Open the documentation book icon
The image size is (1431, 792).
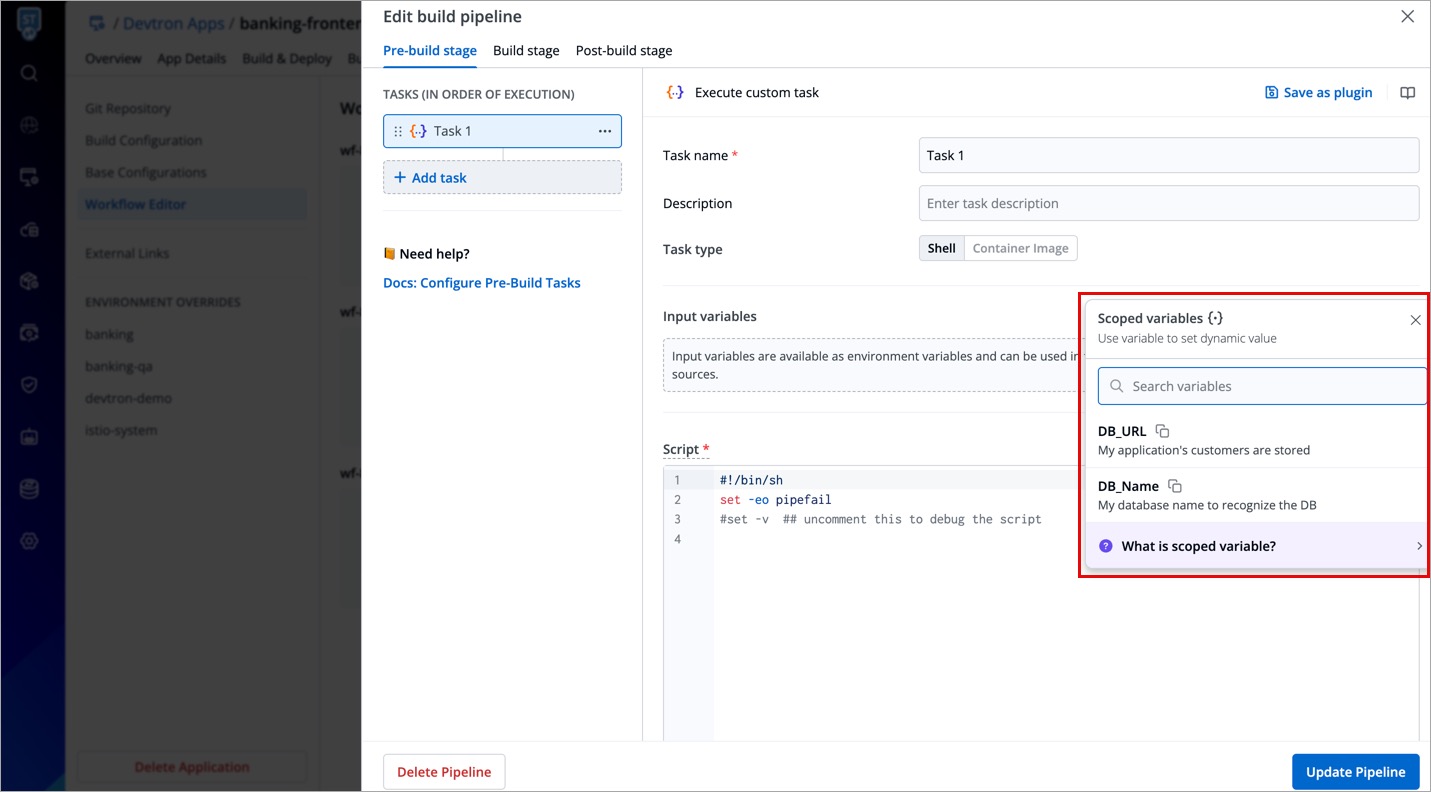[x=1407, y=93]
